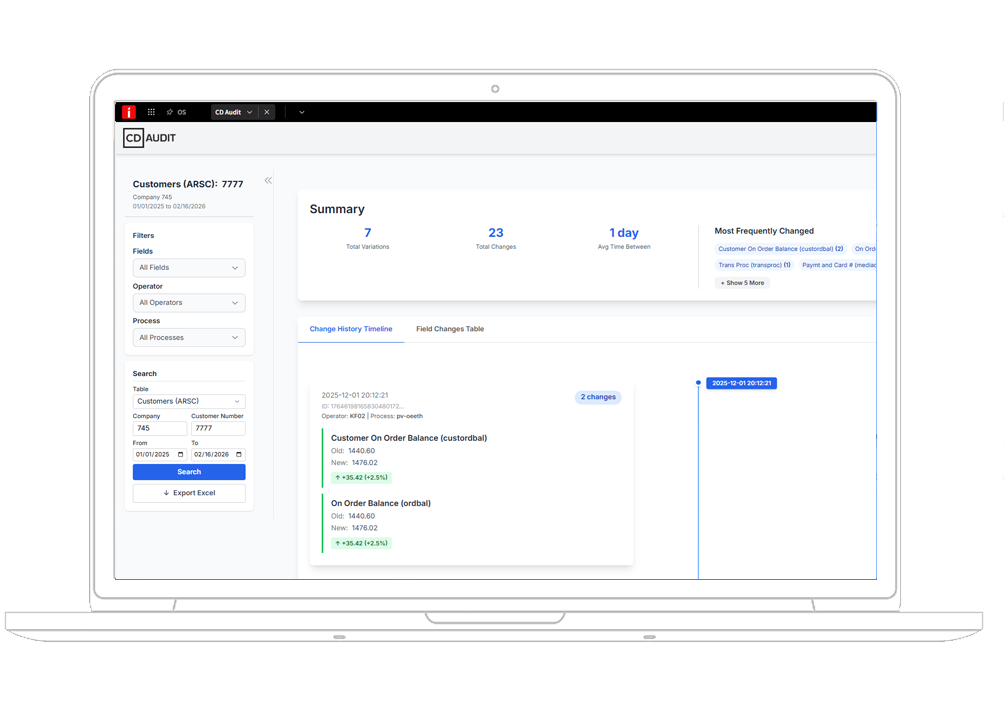Collapse the sidebar with double-chevron icon
The width and height of the screenshot is (1004, 713).
[x=268, y=181]
